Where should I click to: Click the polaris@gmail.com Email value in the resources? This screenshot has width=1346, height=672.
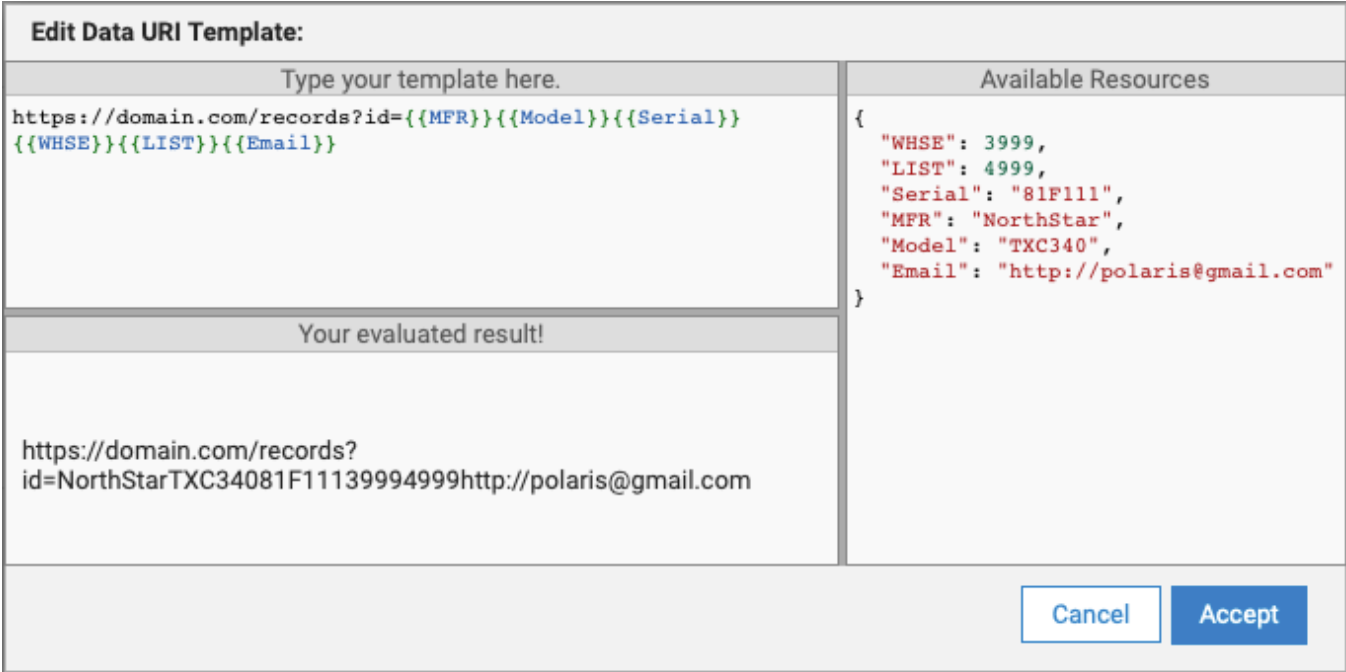tap(1166, 271)
